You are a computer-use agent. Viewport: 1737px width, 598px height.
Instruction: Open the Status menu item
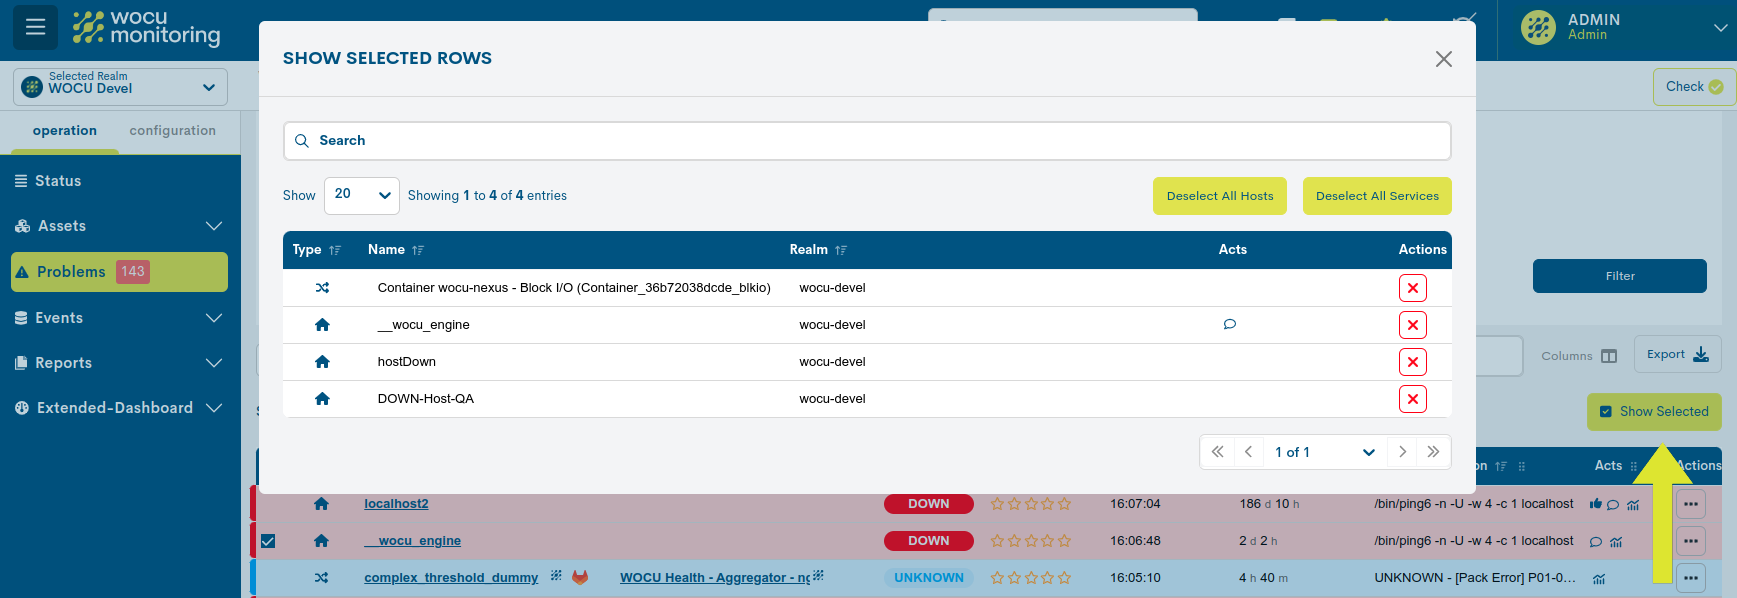(x=58, y=181)
